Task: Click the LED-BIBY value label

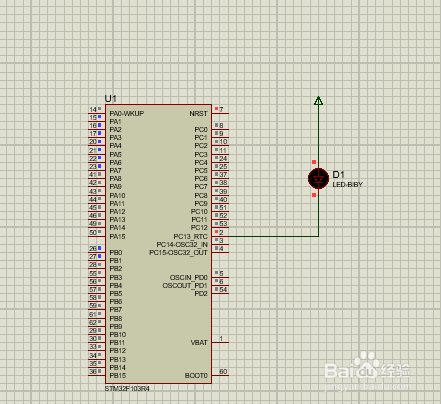Action: (x=347, y=184)
